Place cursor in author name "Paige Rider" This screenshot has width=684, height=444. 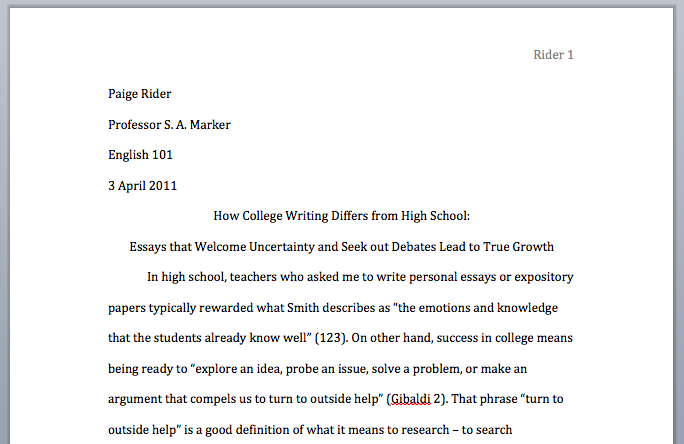140,94
